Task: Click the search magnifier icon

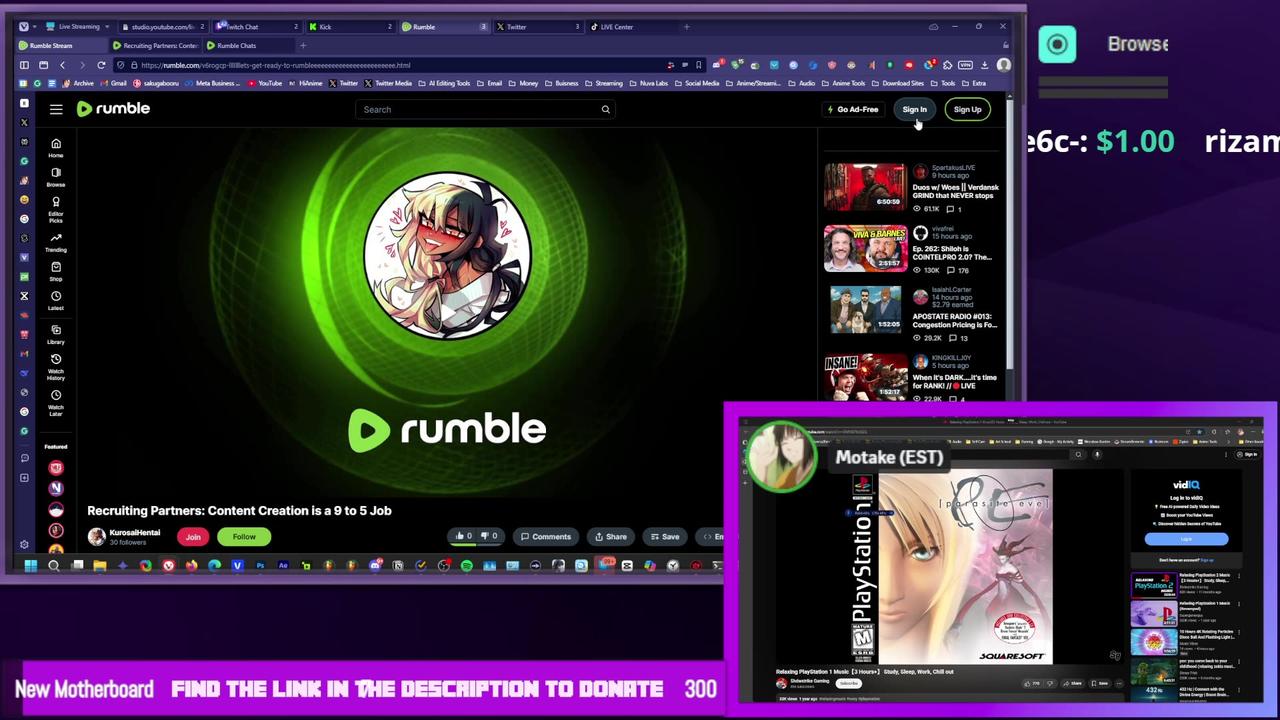Action: (x=605, y=109)
